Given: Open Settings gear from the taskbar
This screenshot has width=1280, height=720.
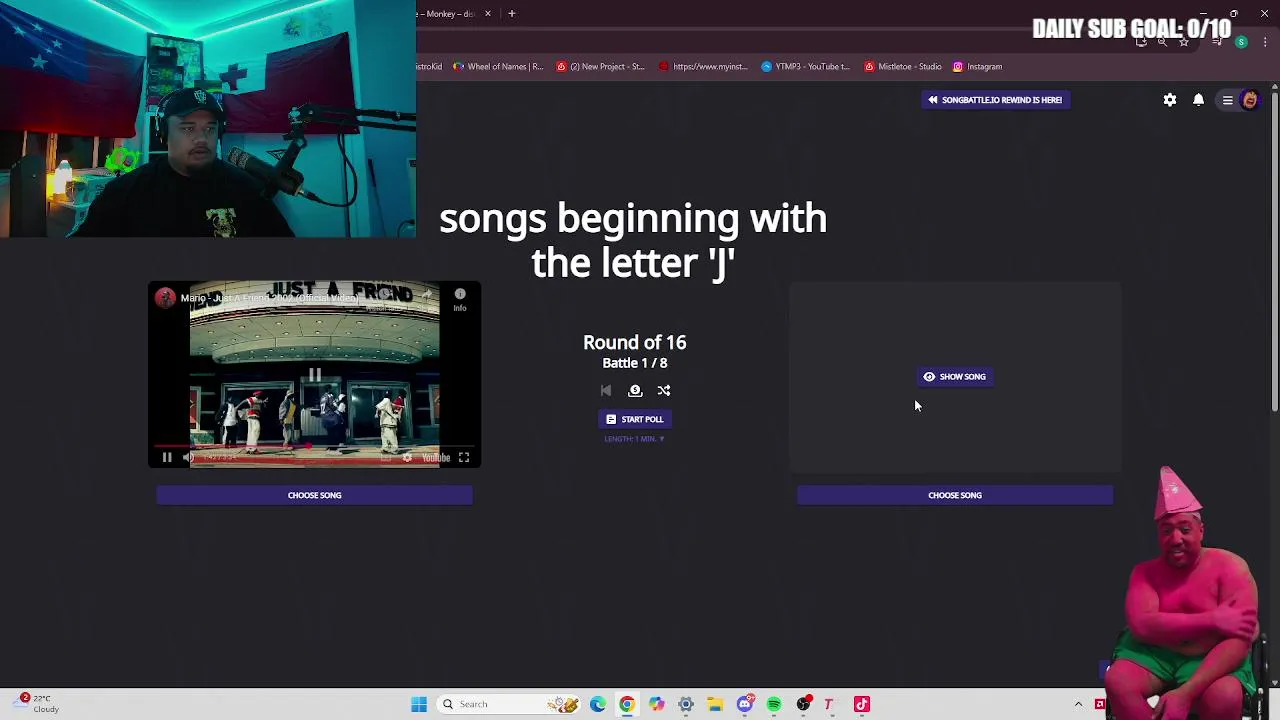Looking at the screenshot, I should pyautogui.click(x=686, y=704).
